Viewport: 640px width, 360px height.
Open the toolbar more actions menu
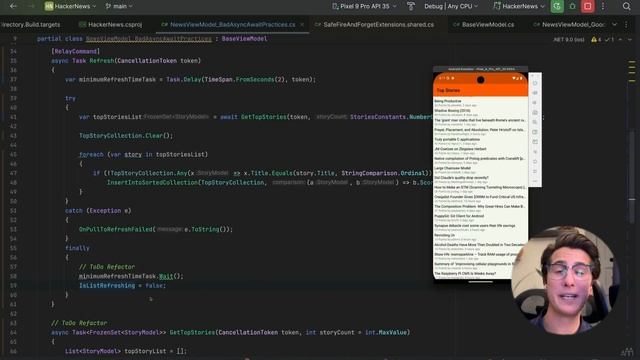click(x=603, y=6)
